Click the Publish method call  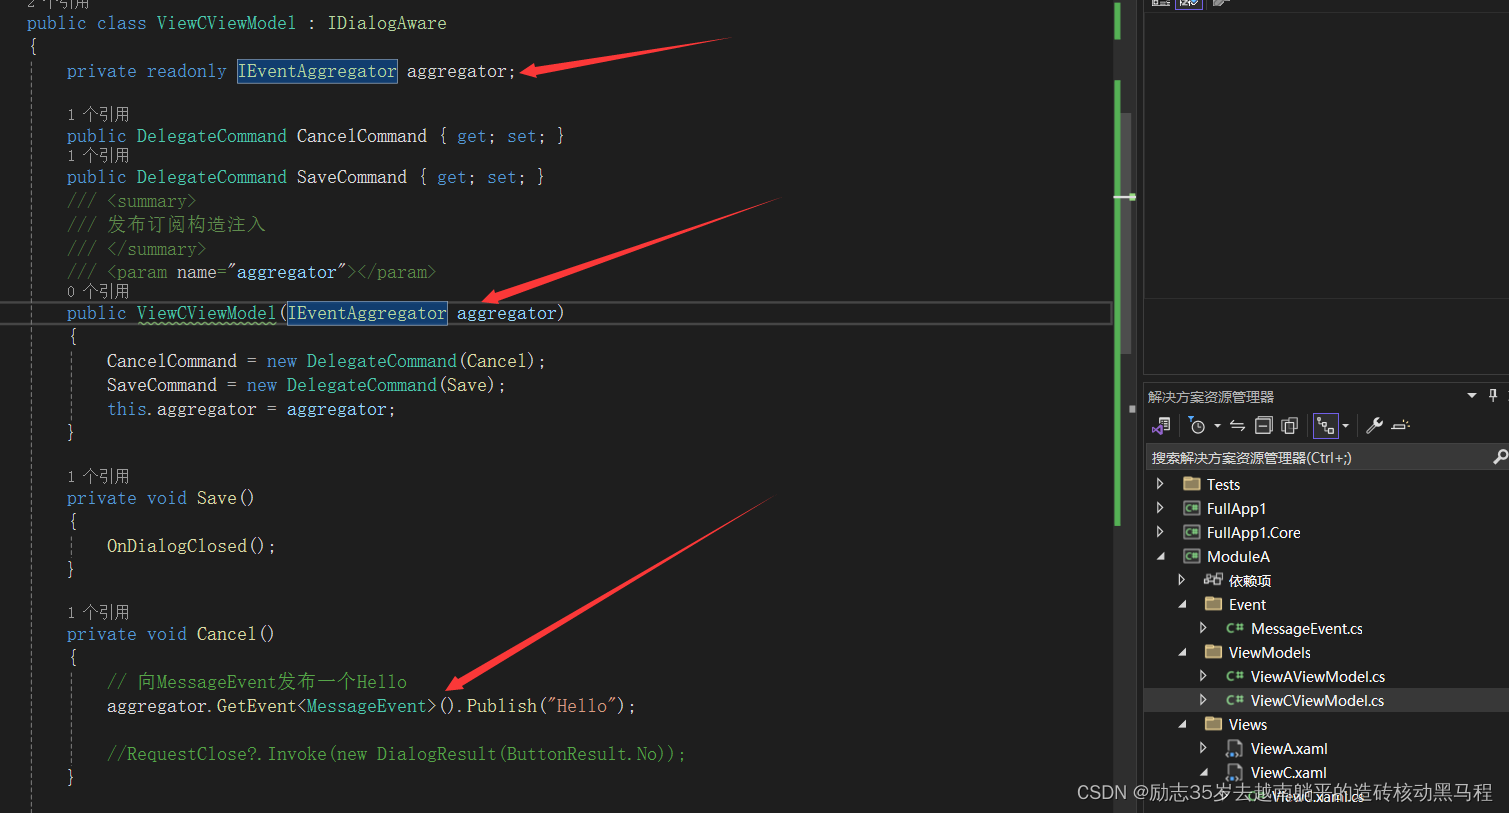click(x=502, y=706)
